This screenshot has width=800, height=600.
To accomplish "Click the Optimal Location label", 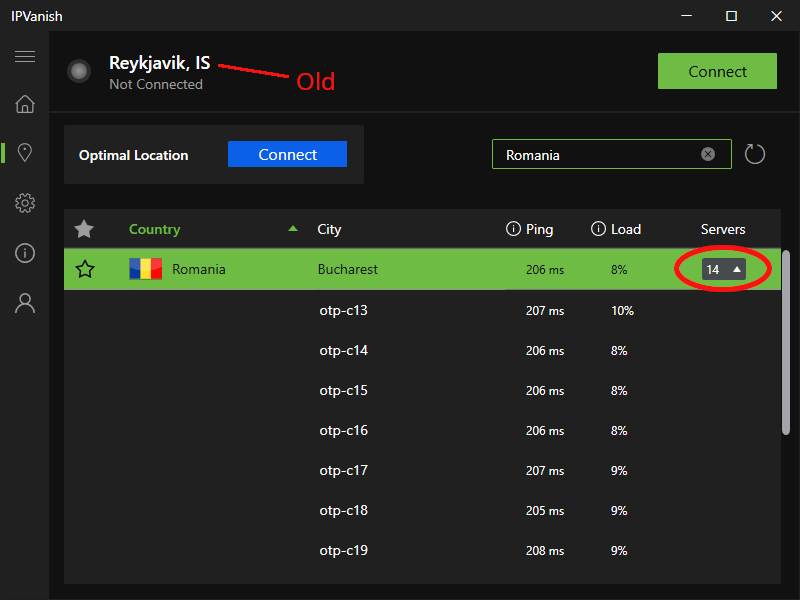I will pos(134,155).
